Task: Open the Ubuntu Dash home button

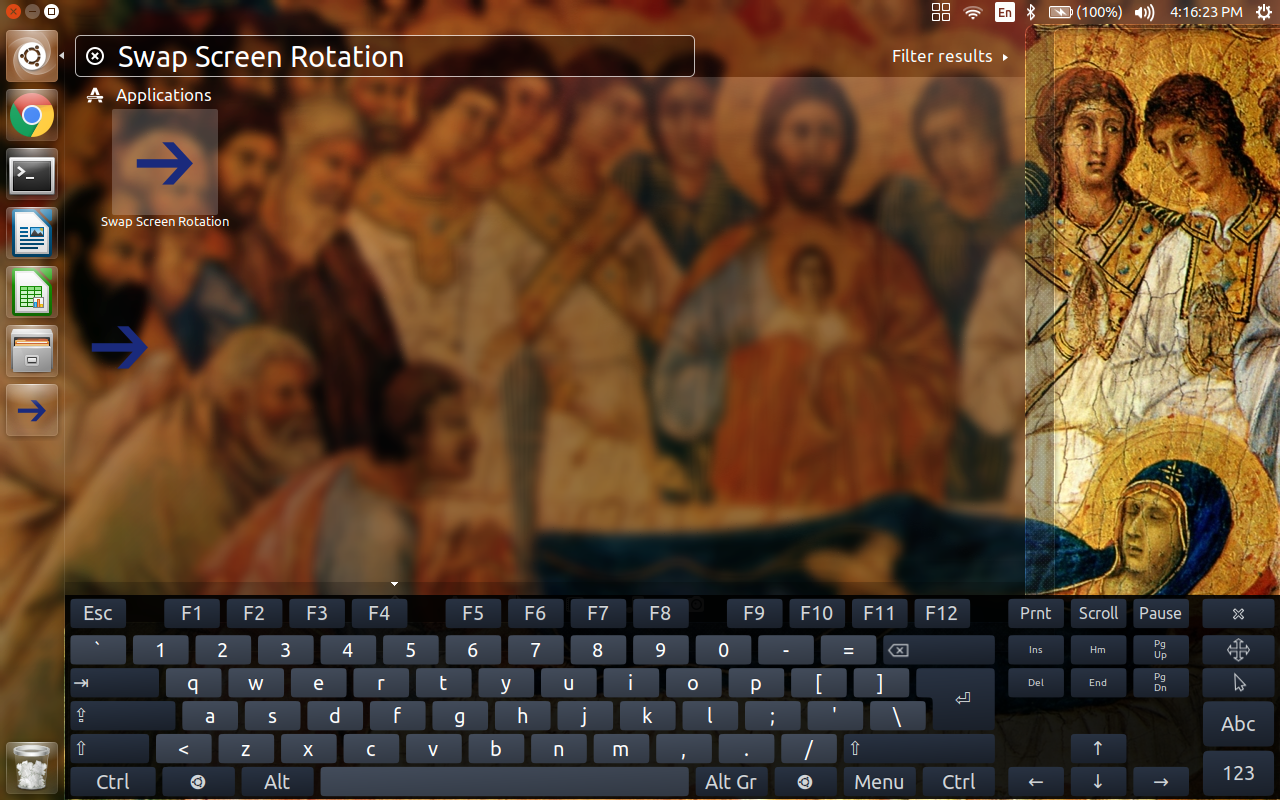Action: click(32, 57)
